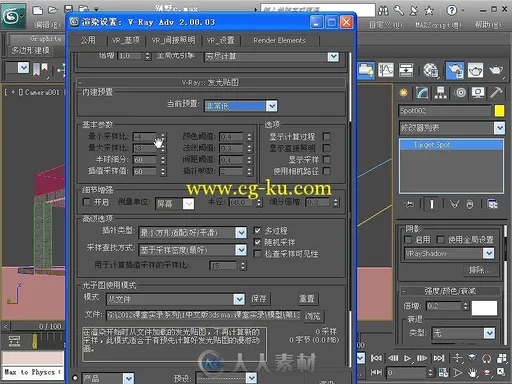
Task: Click Remove Modifier from stack icon
Action: [x=470, y=204]
